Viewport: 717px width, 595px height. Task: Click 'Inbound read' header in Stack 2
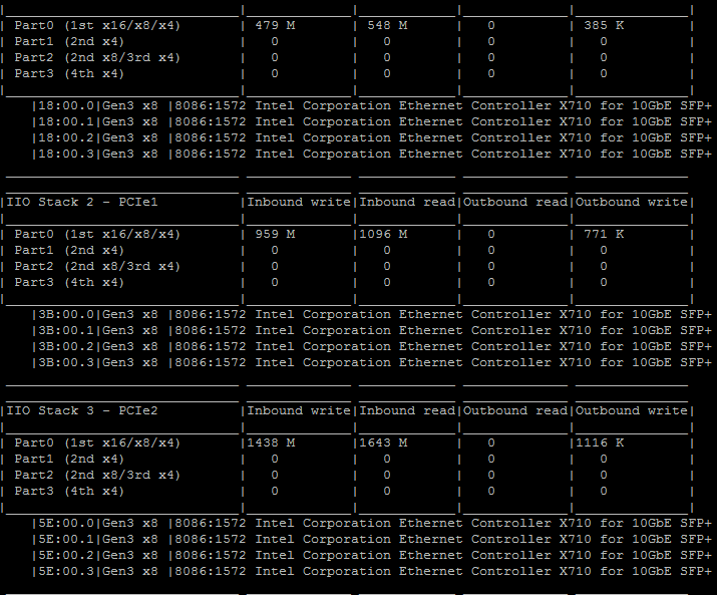(407, 202)
